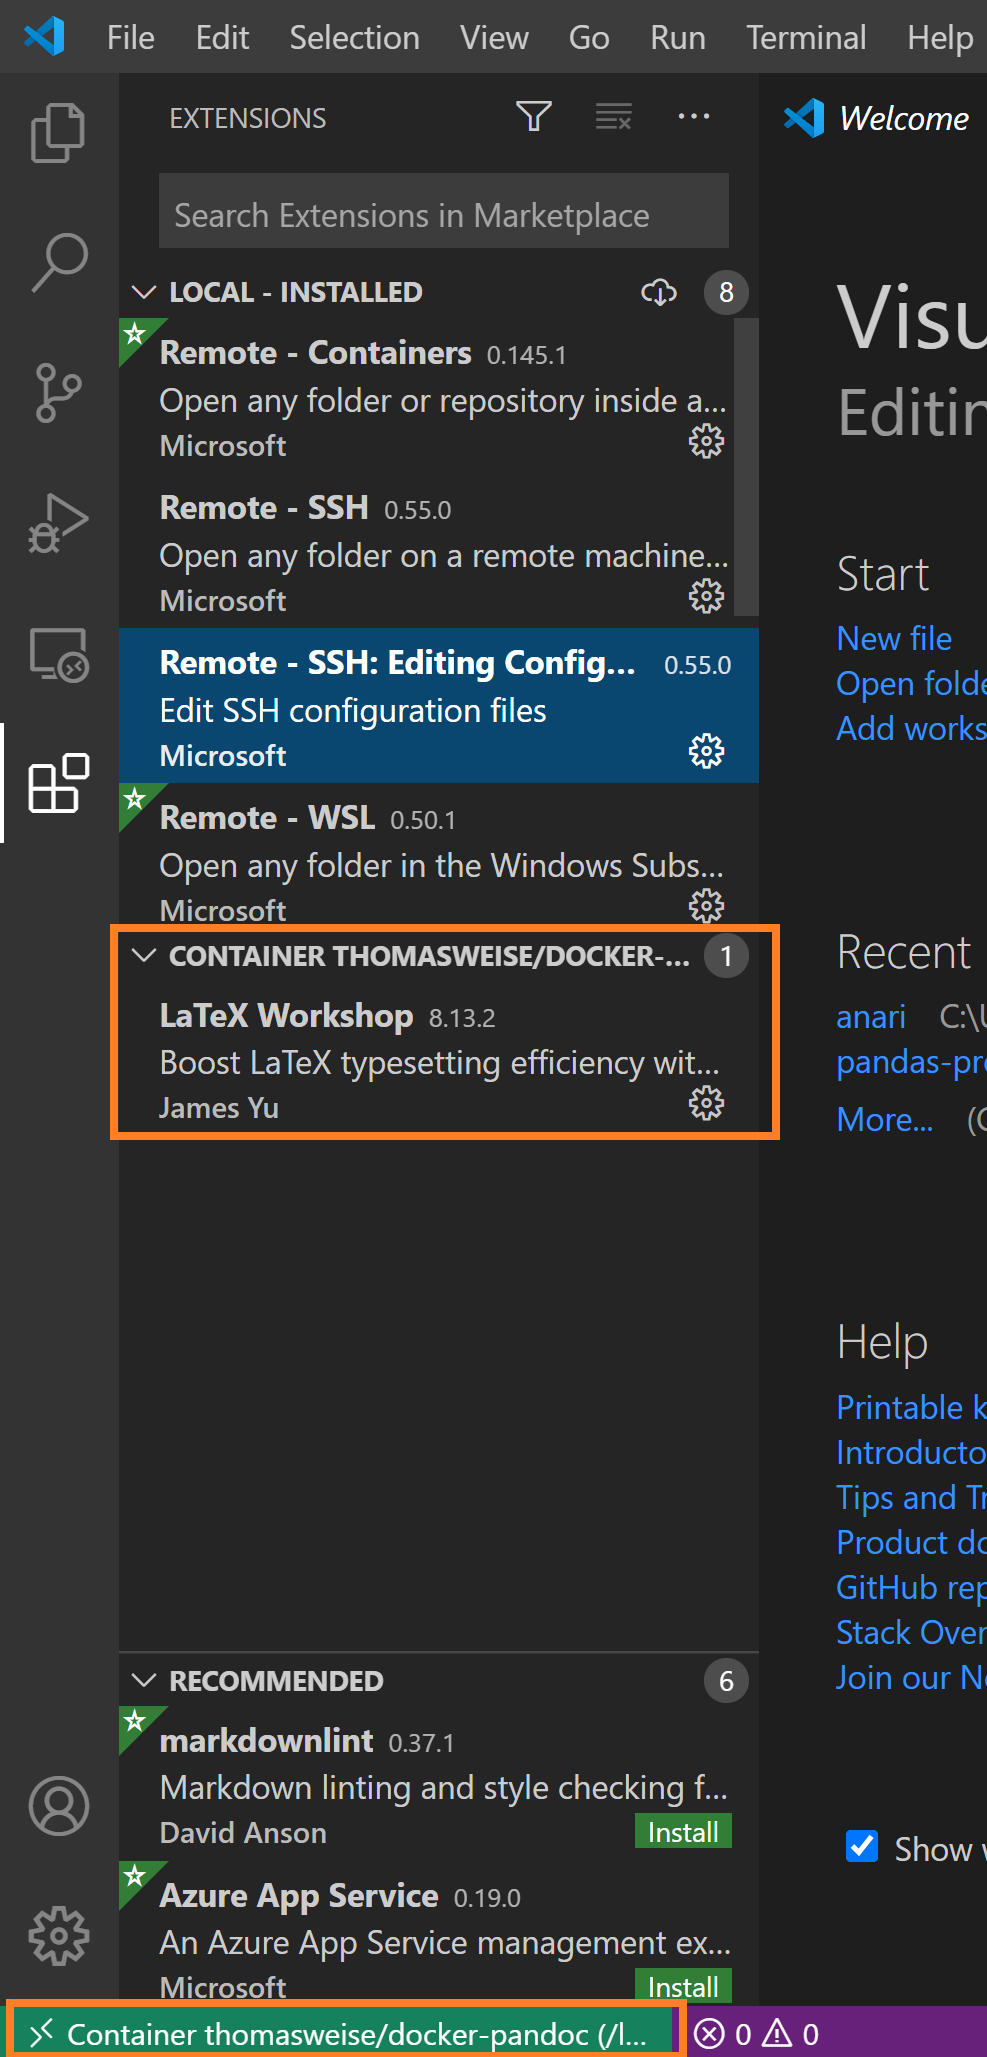
Task: Open gear menu for Remote - WSL
Action: (x=706, y=906)
